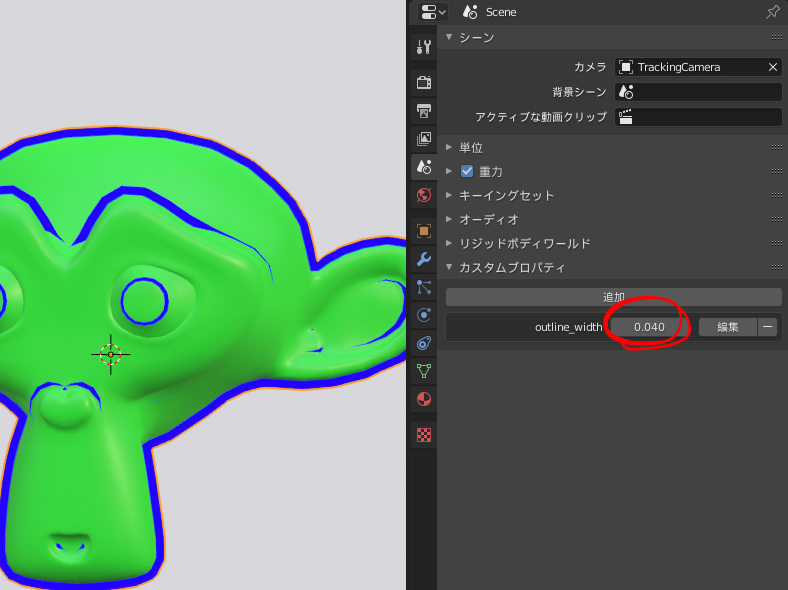This screenshot has height=590, width=788.
Task: Remove outline_width property with minus button
Action: (767, 327)
